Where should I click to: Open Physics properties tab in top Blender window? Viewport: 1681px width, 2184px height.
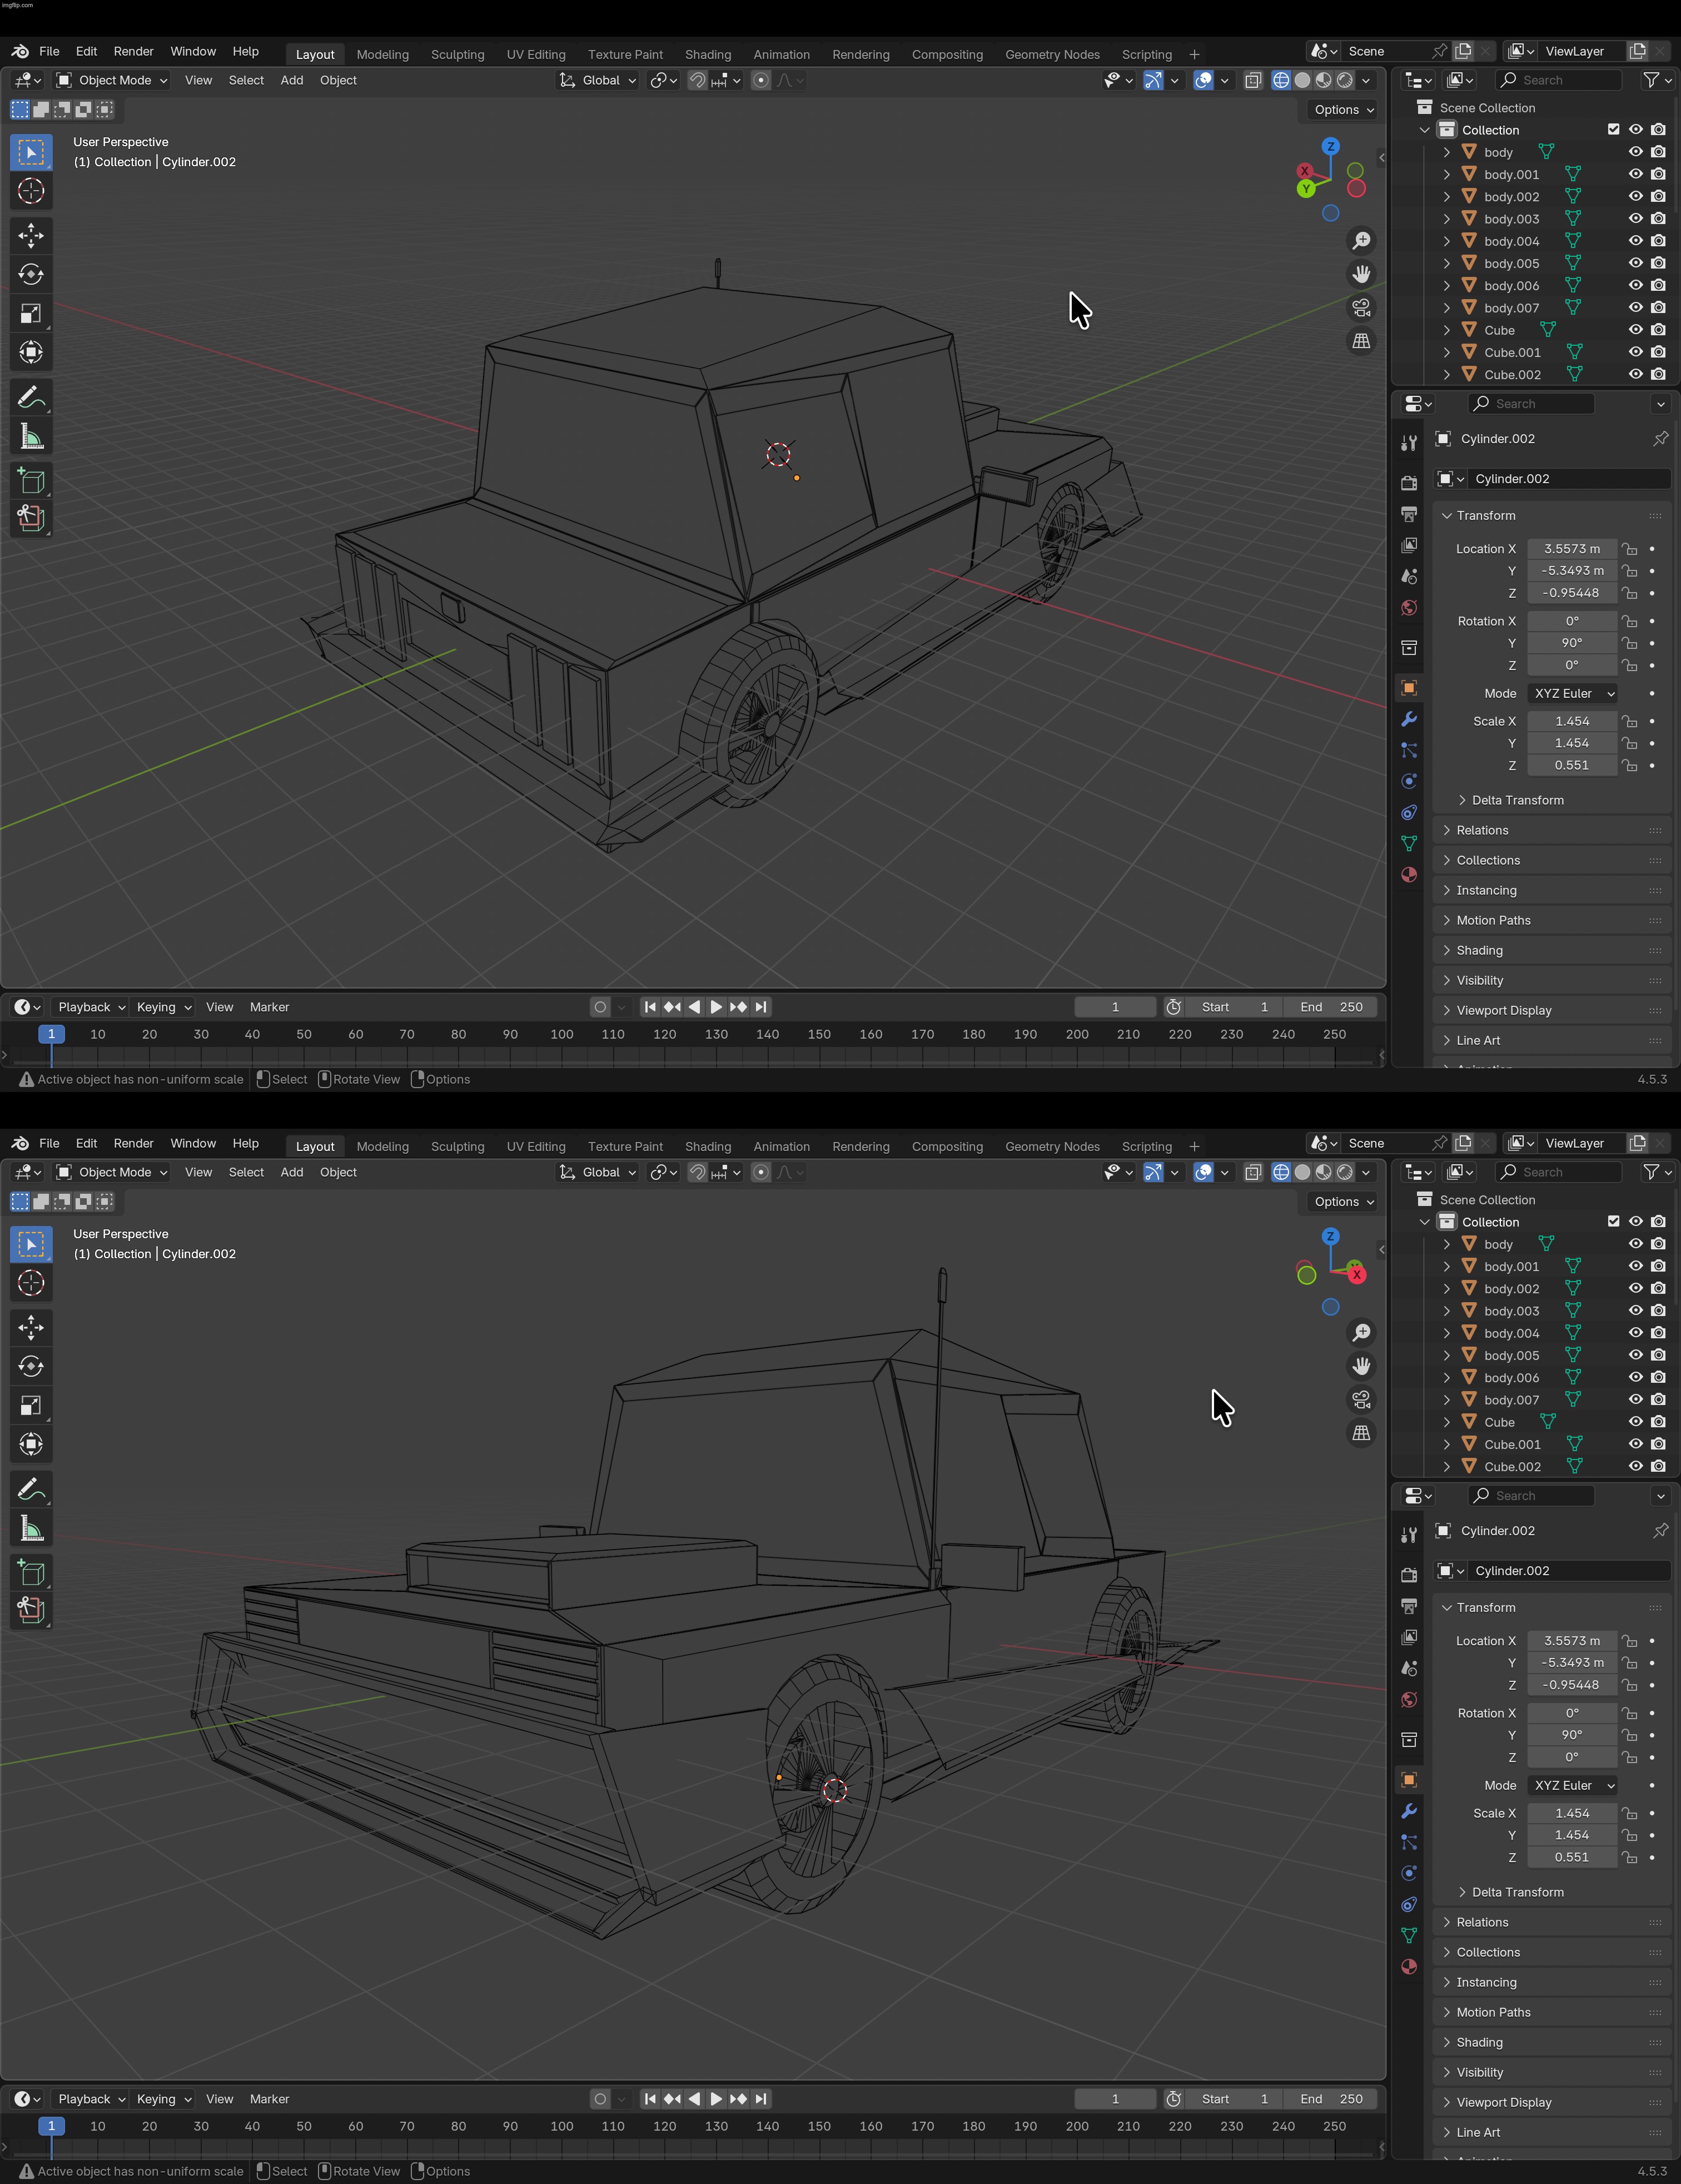[x=1409, y=781]
